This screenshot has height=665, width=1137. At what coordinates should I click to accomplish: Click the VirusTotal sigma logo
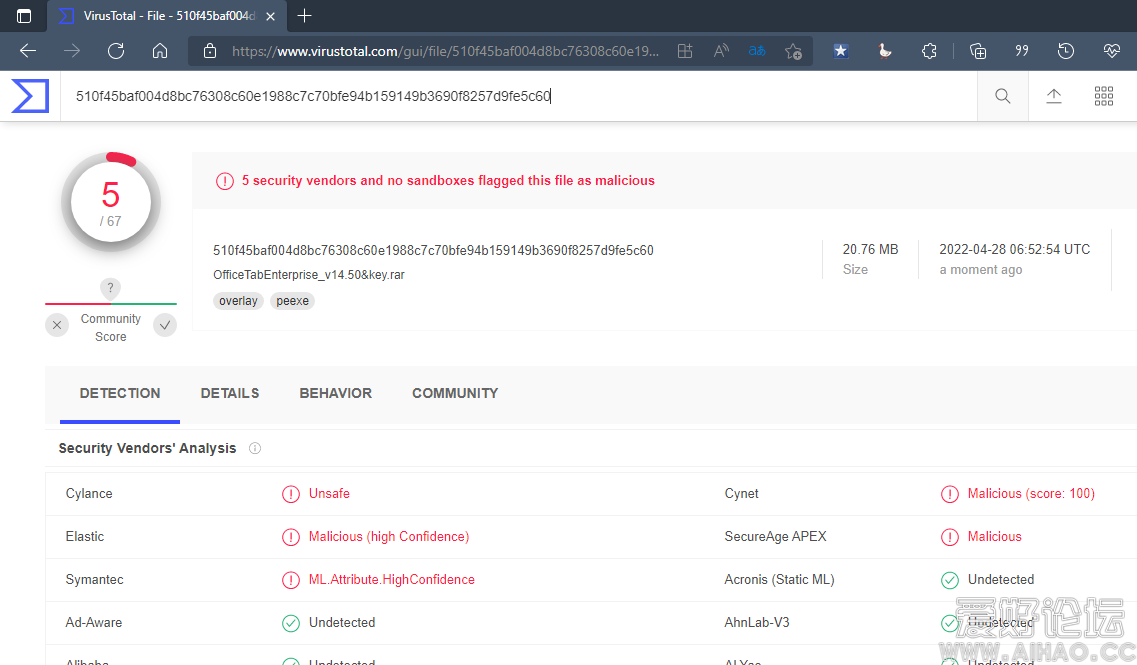pyautogui.click(x=30, y=96)
